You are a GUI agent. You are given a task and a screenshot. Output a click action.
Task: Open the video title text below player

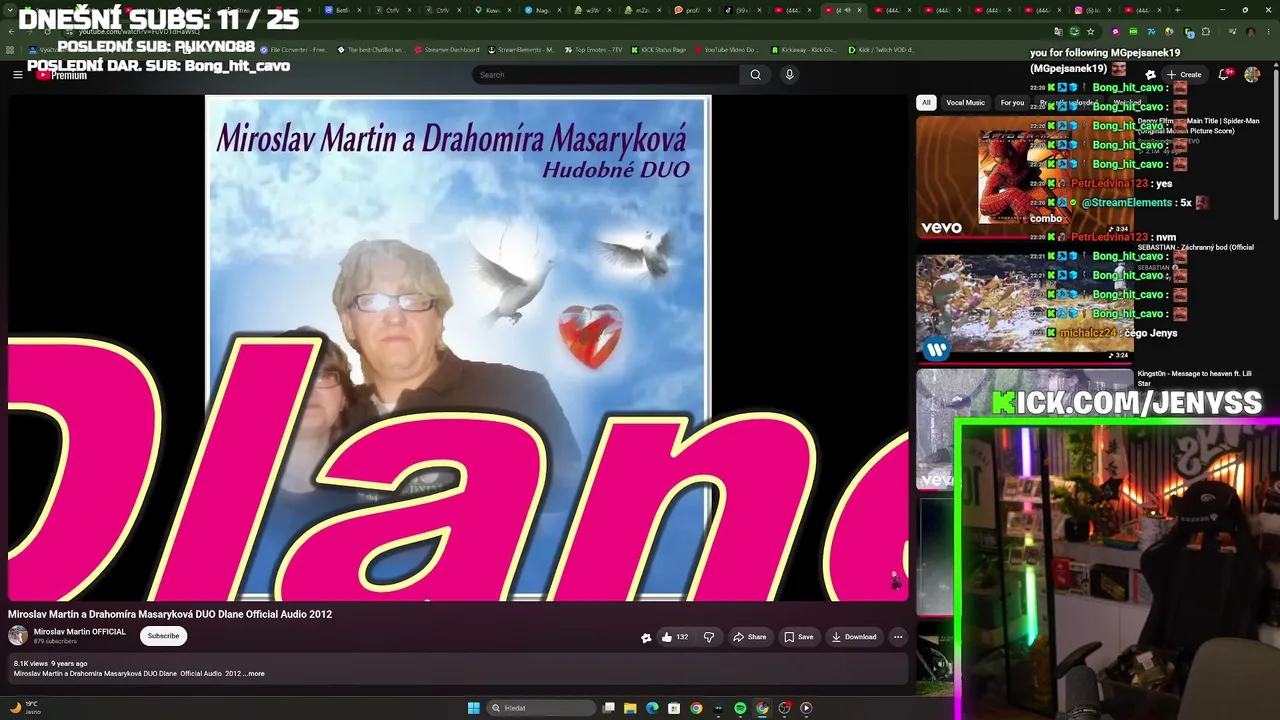[170, 614]
